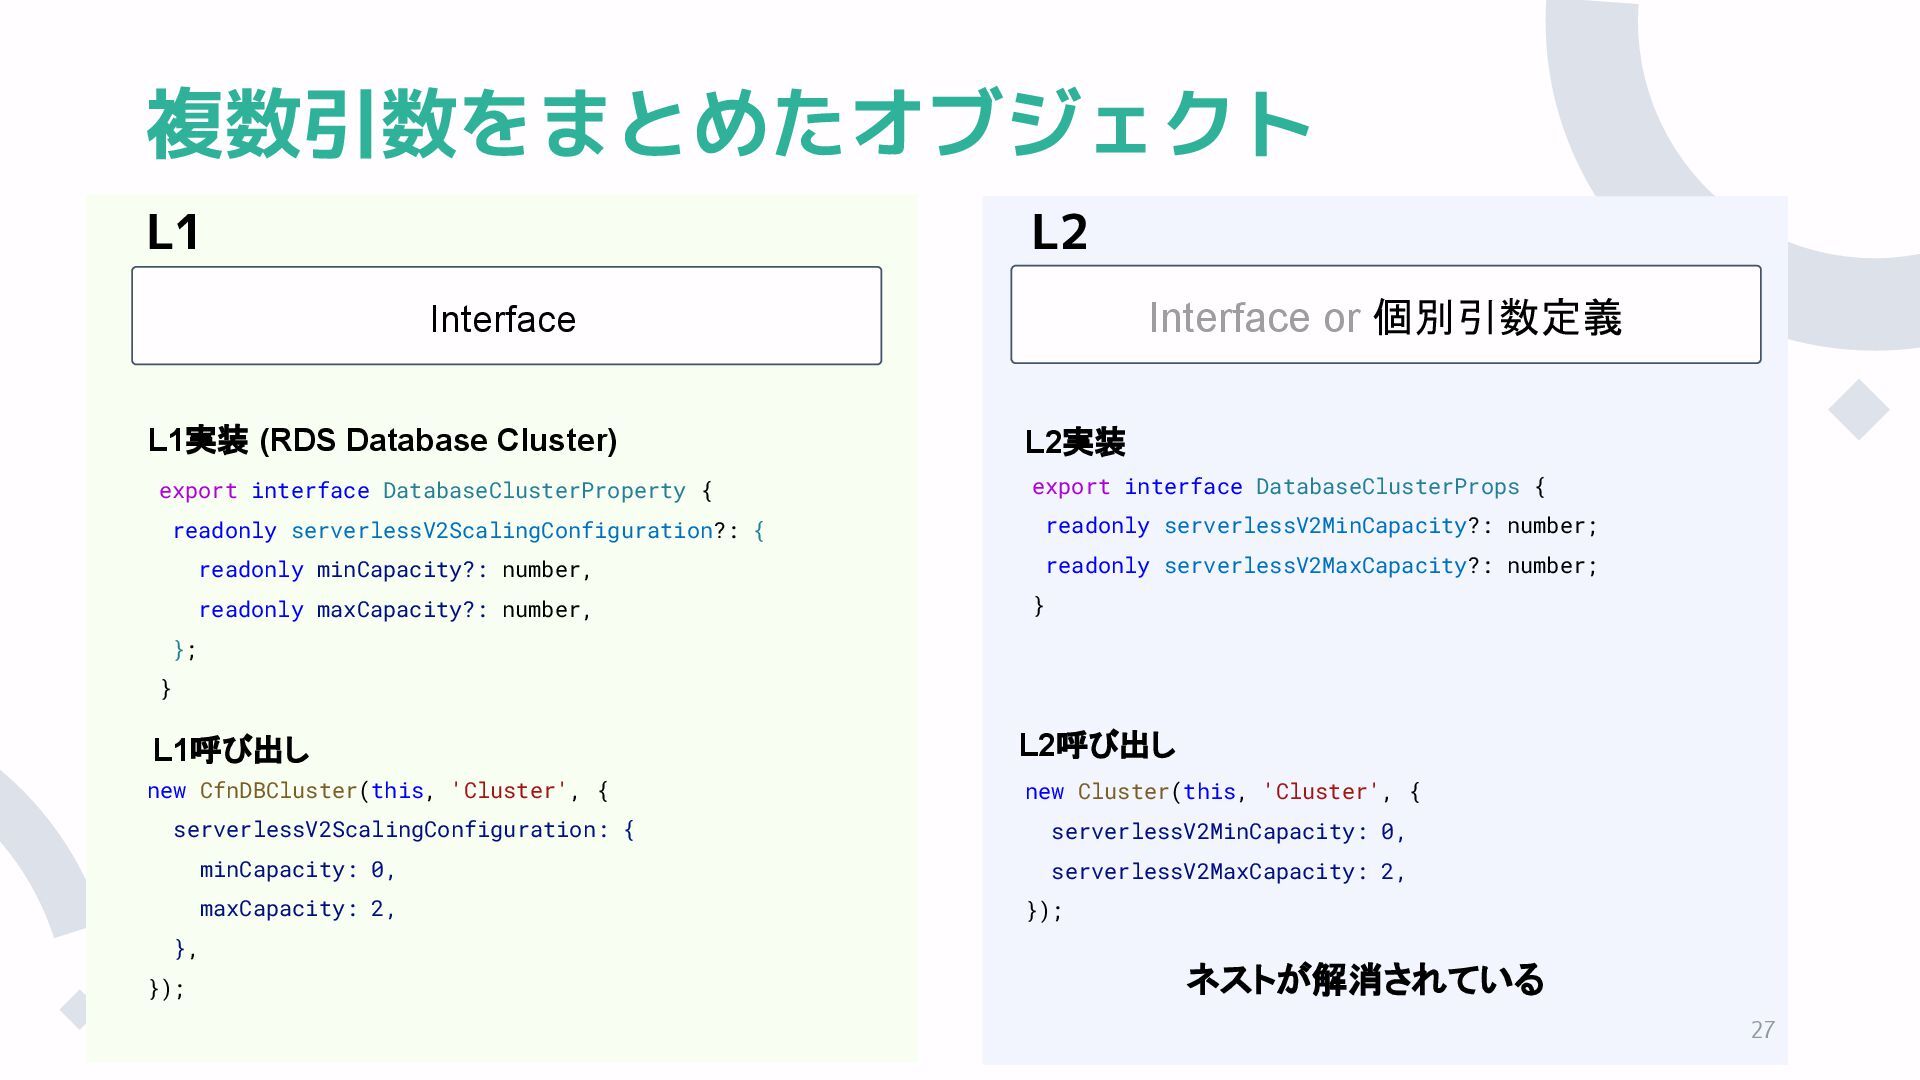1920x1080 pixels.
Task: Click 'maxCapacity: 2,' line
Action: 298,909
